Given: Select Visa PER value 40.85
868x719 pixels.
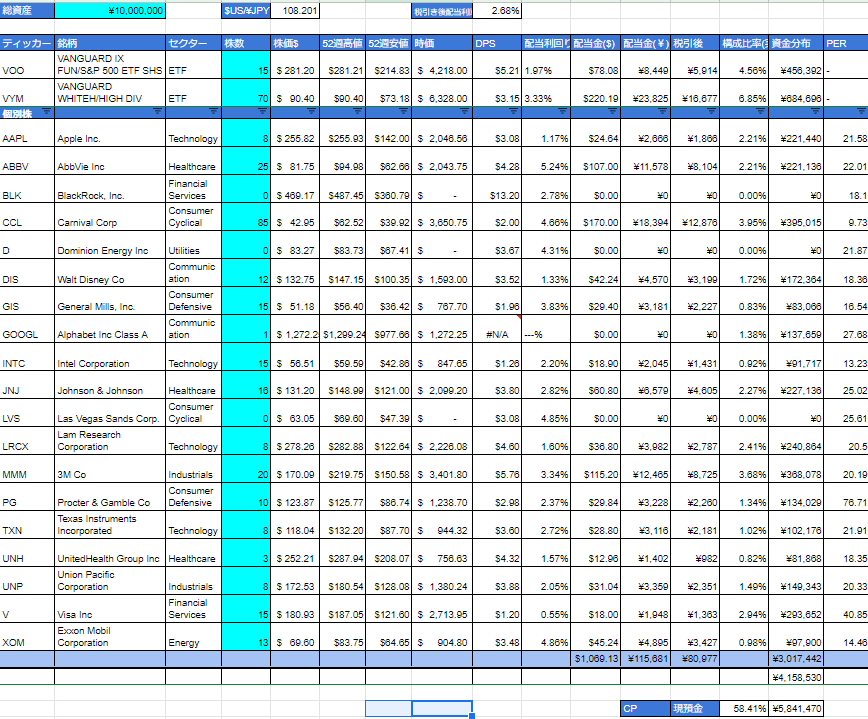Looking at the screenshot, I should tap(846, 609).
